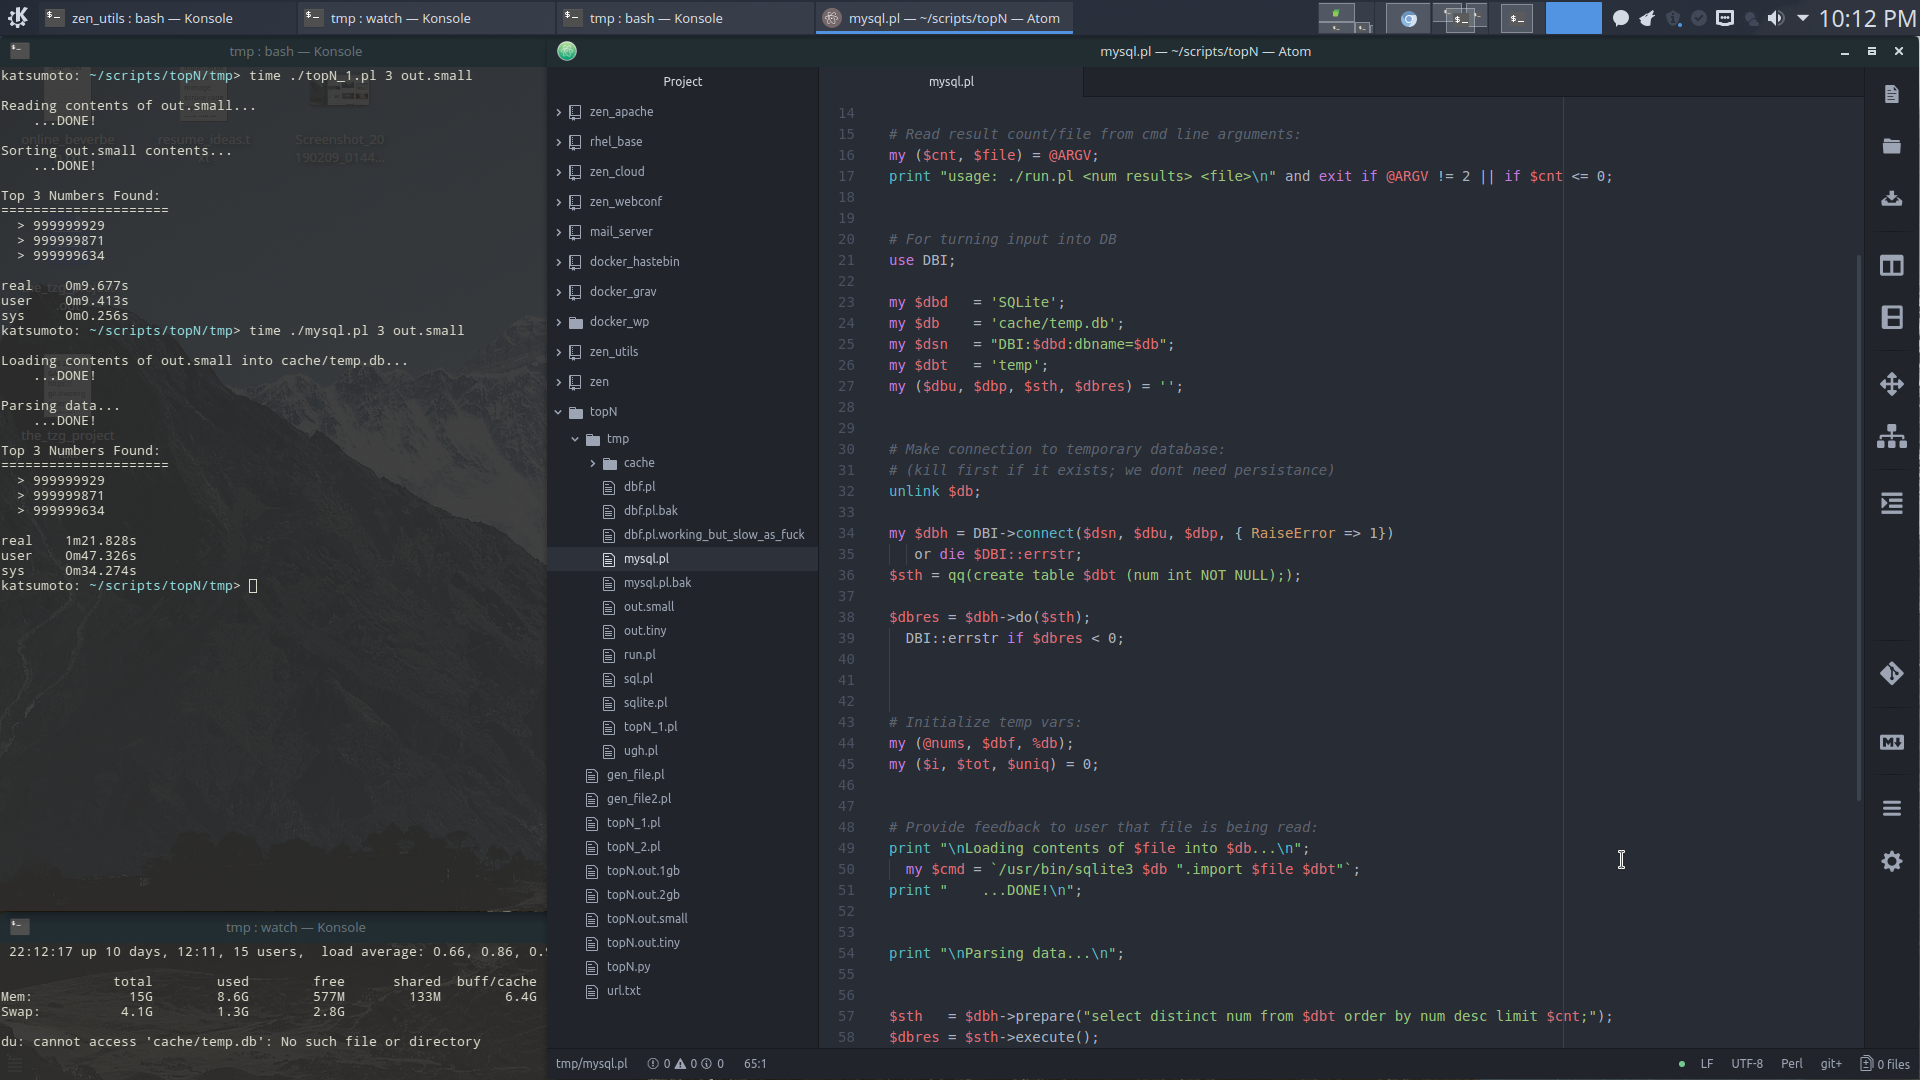Click the checkmark circle tray icon

tap(1699, 18)
